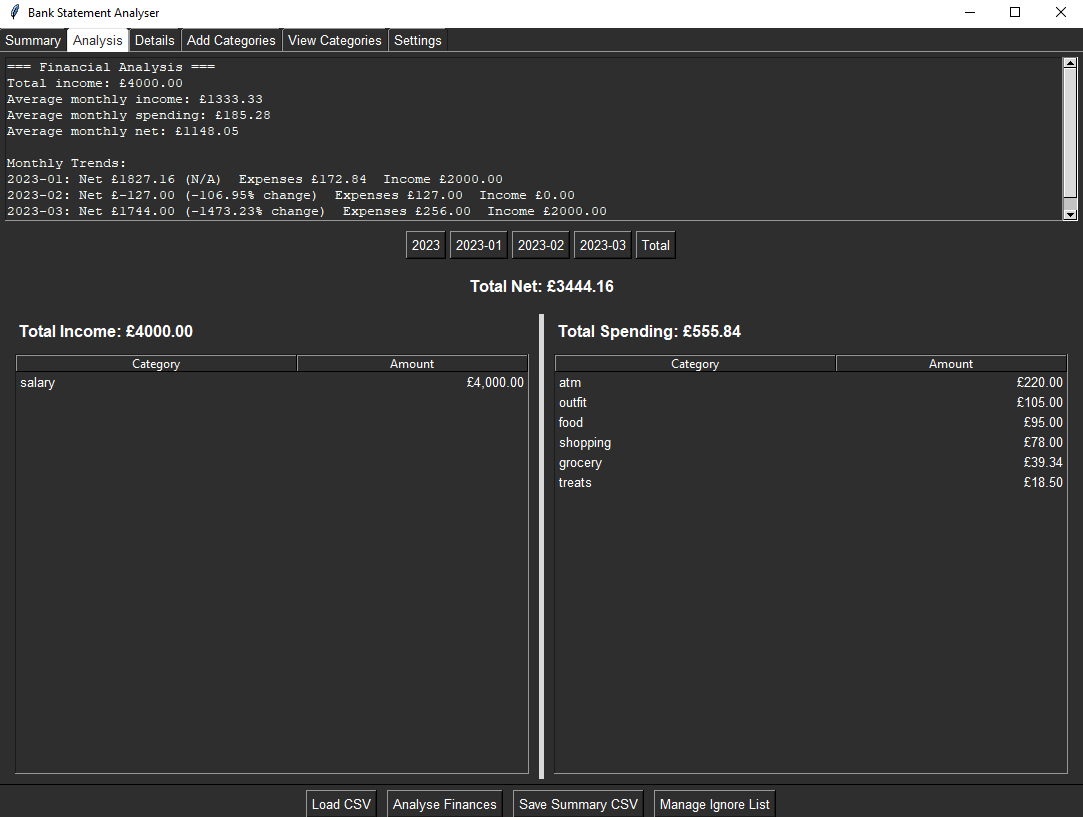The width and height of the screenshot is (1083, 817).
Task: Select the grocery spending row
Action: (x=811, y=463)
